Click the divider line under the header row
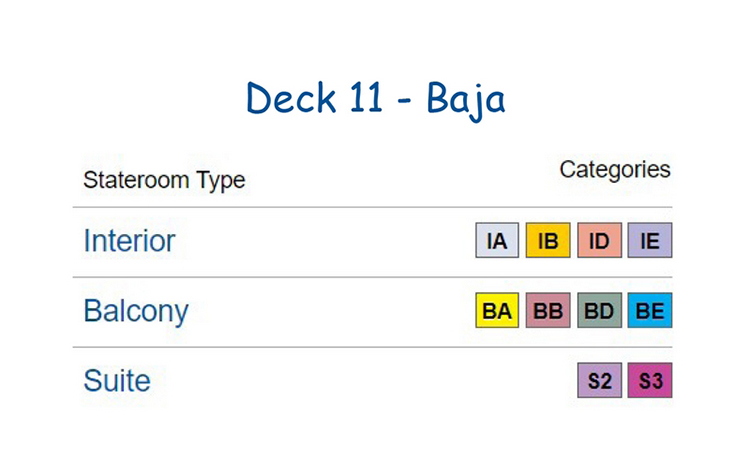750x460 pixels. [x=373, y=207]
